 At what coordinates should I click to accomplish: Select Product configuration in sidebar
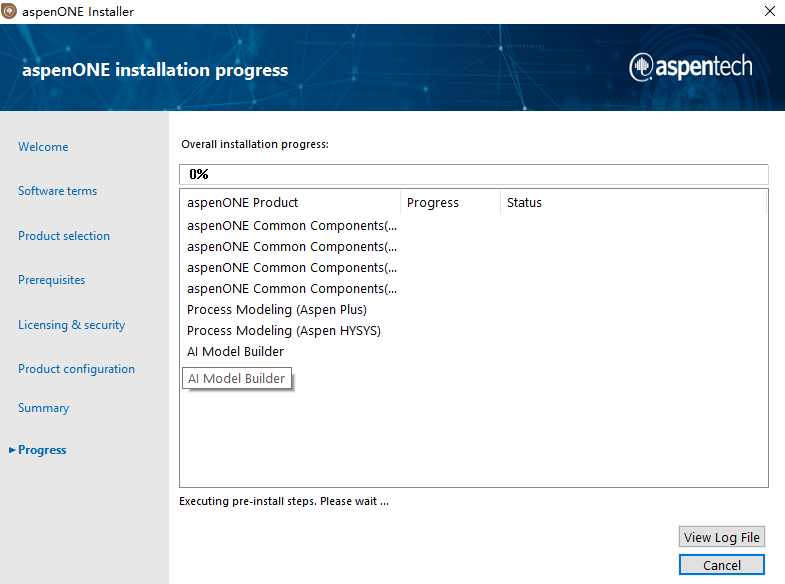point(76,369)
